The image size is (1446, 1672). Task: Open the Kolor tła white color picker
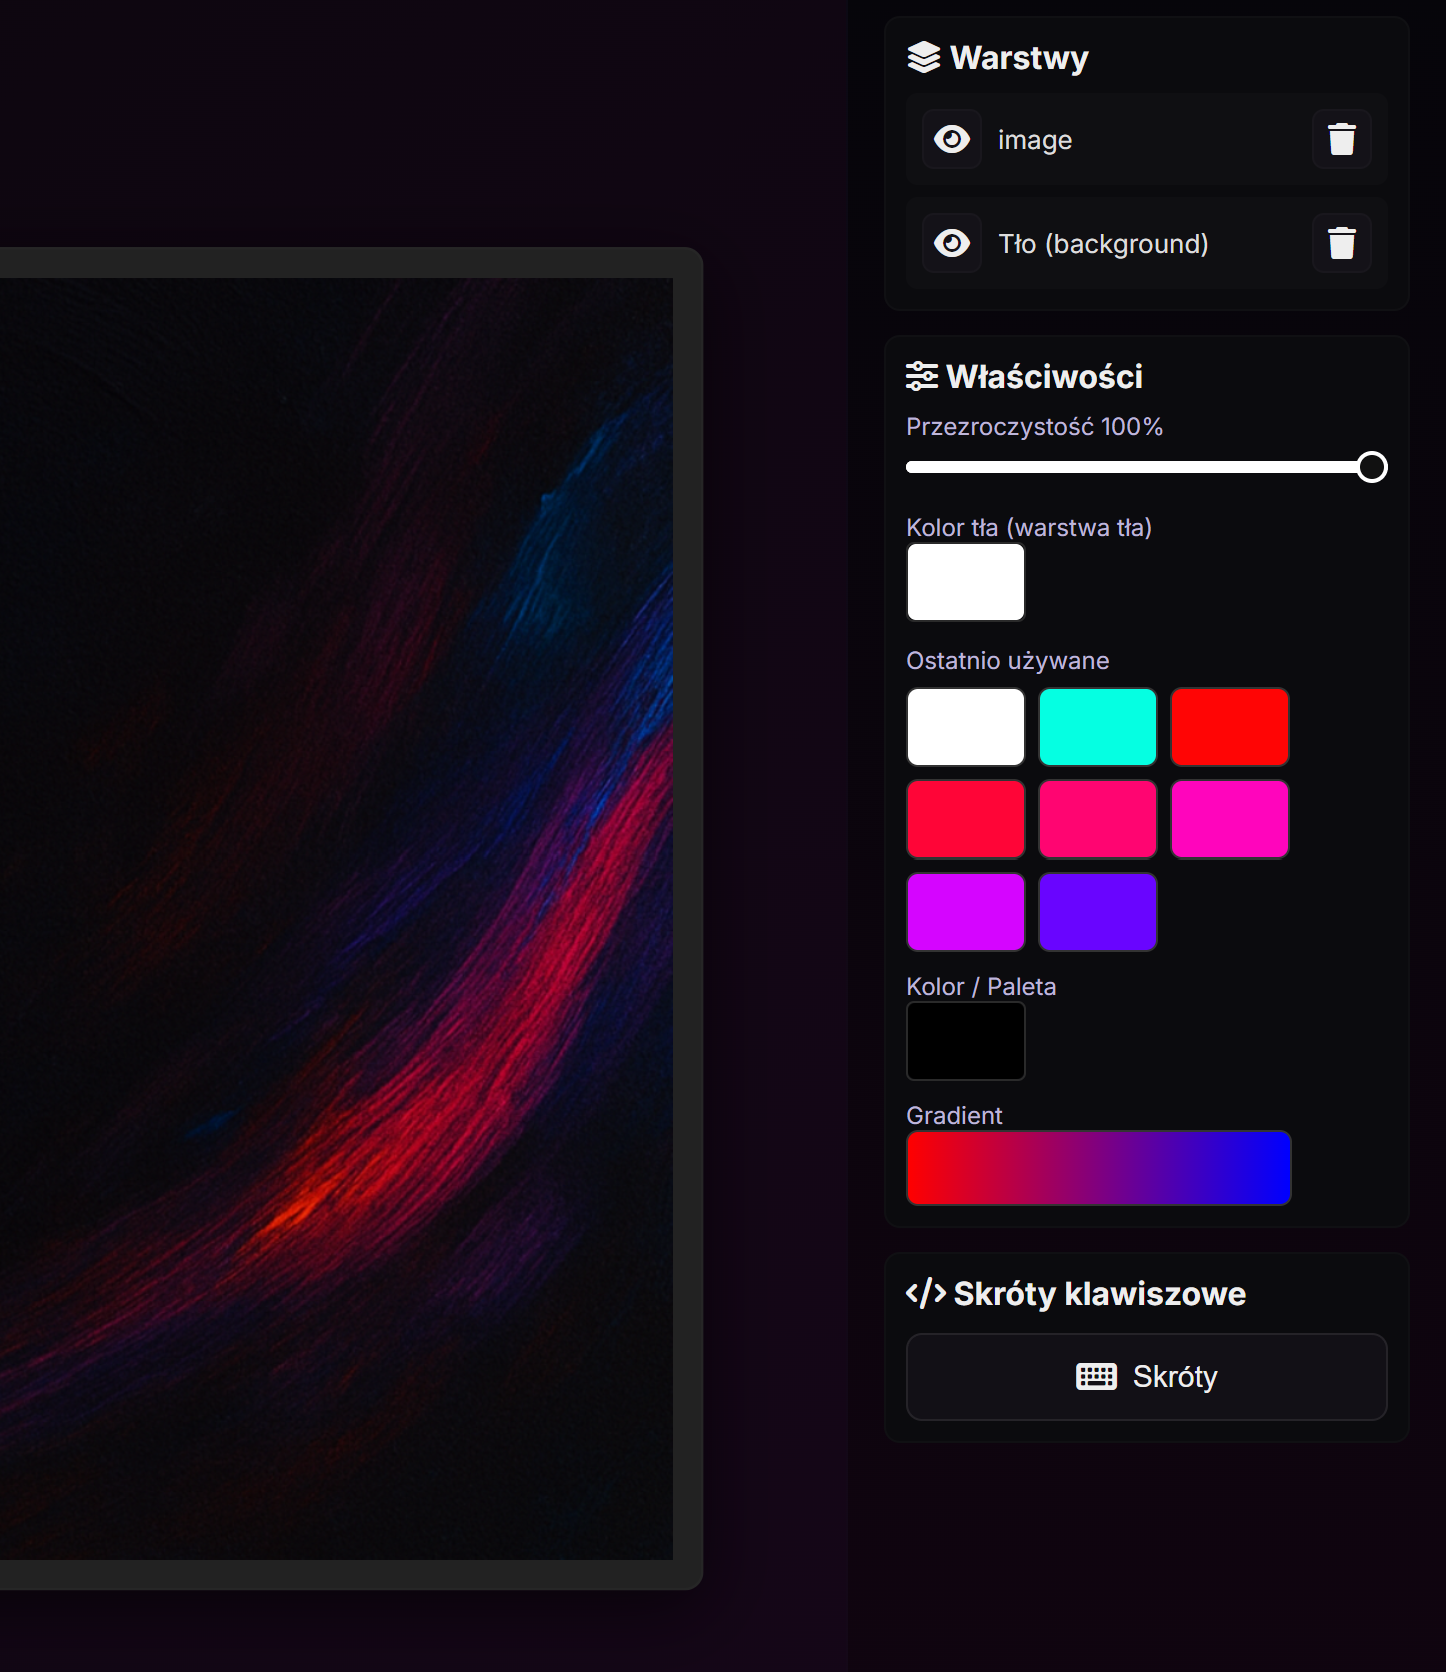(x=965, y=582)
